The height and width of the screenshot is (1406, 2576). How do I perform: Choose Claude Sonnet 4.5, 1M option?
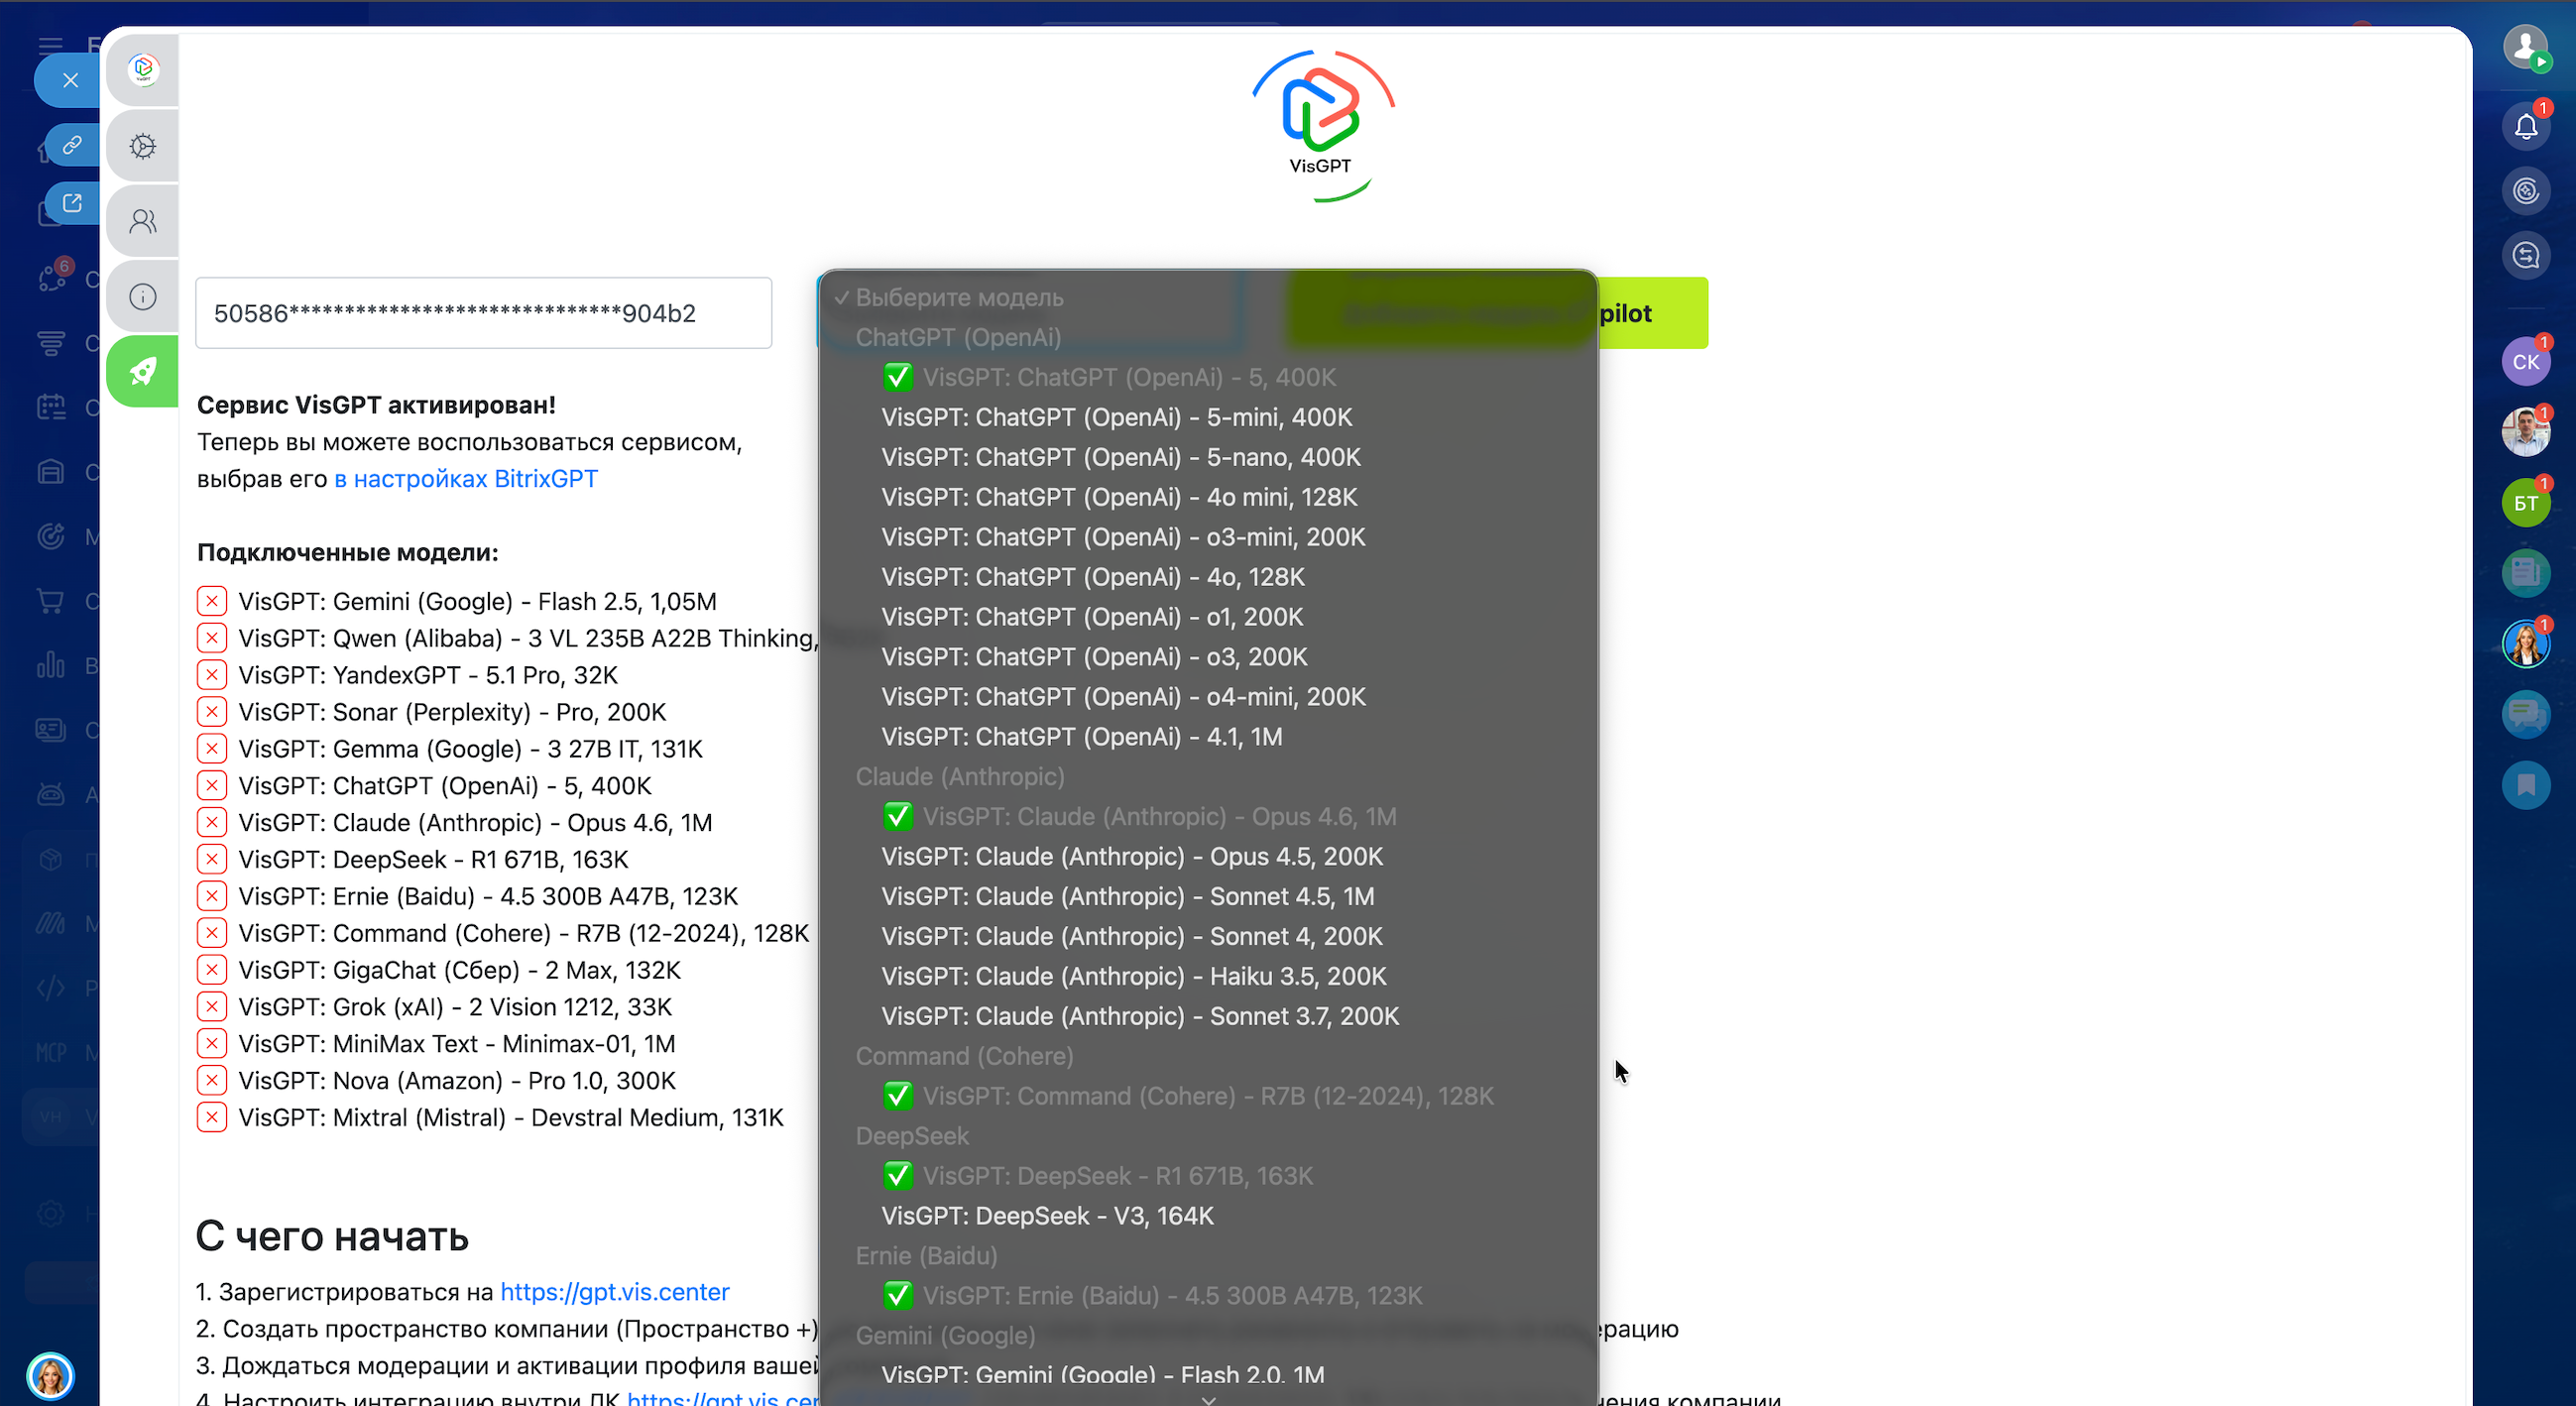tap(1127, 896)
